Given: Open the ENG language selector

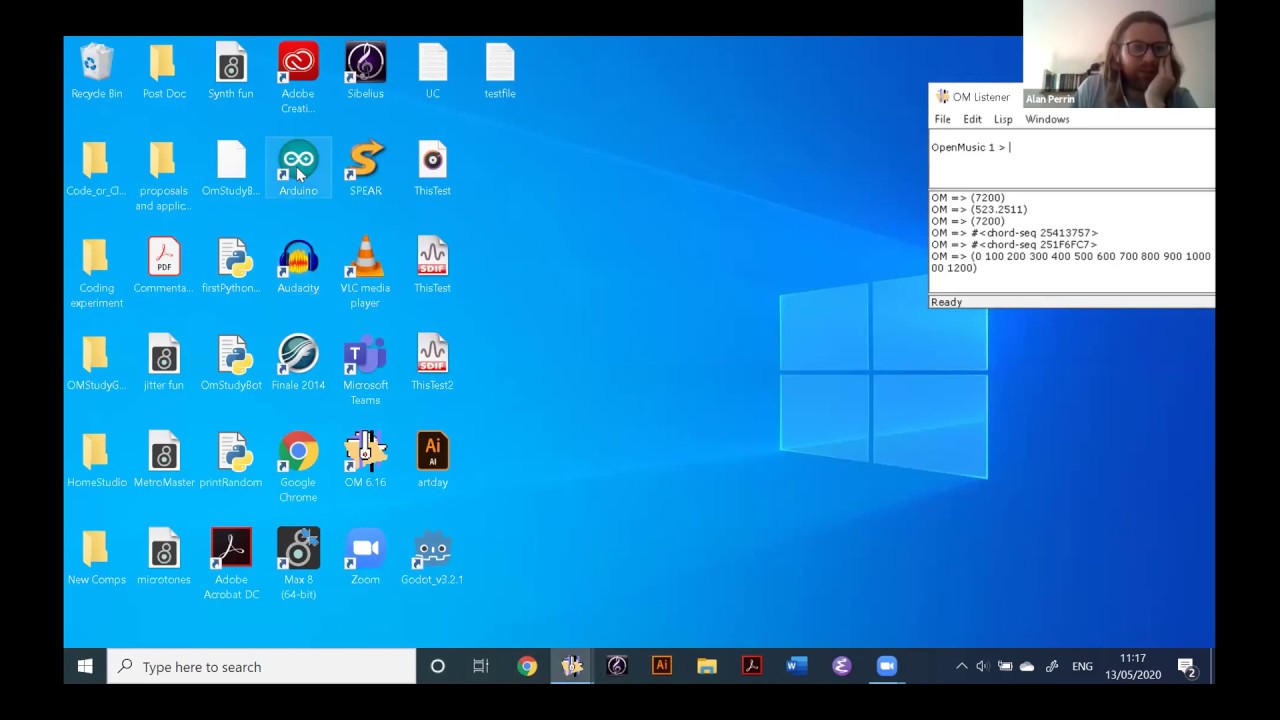Looking at the screenshot, I should [x=1082, y=666].
